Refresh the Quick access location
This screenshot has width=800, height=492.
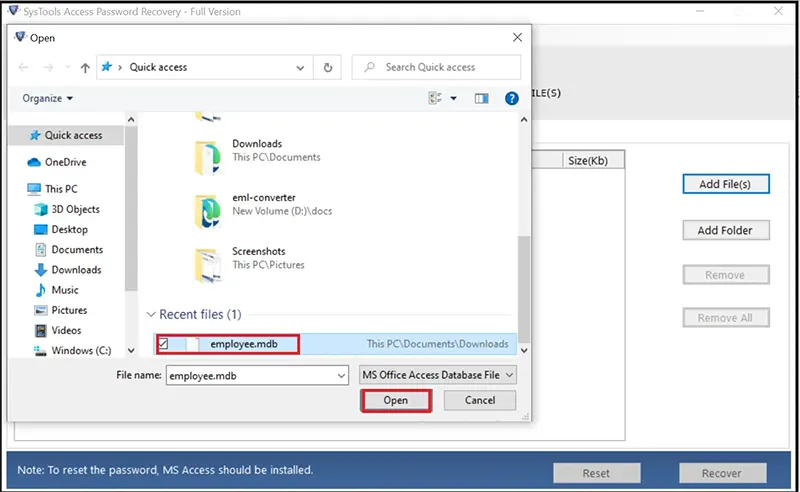[x=328, y=67]
